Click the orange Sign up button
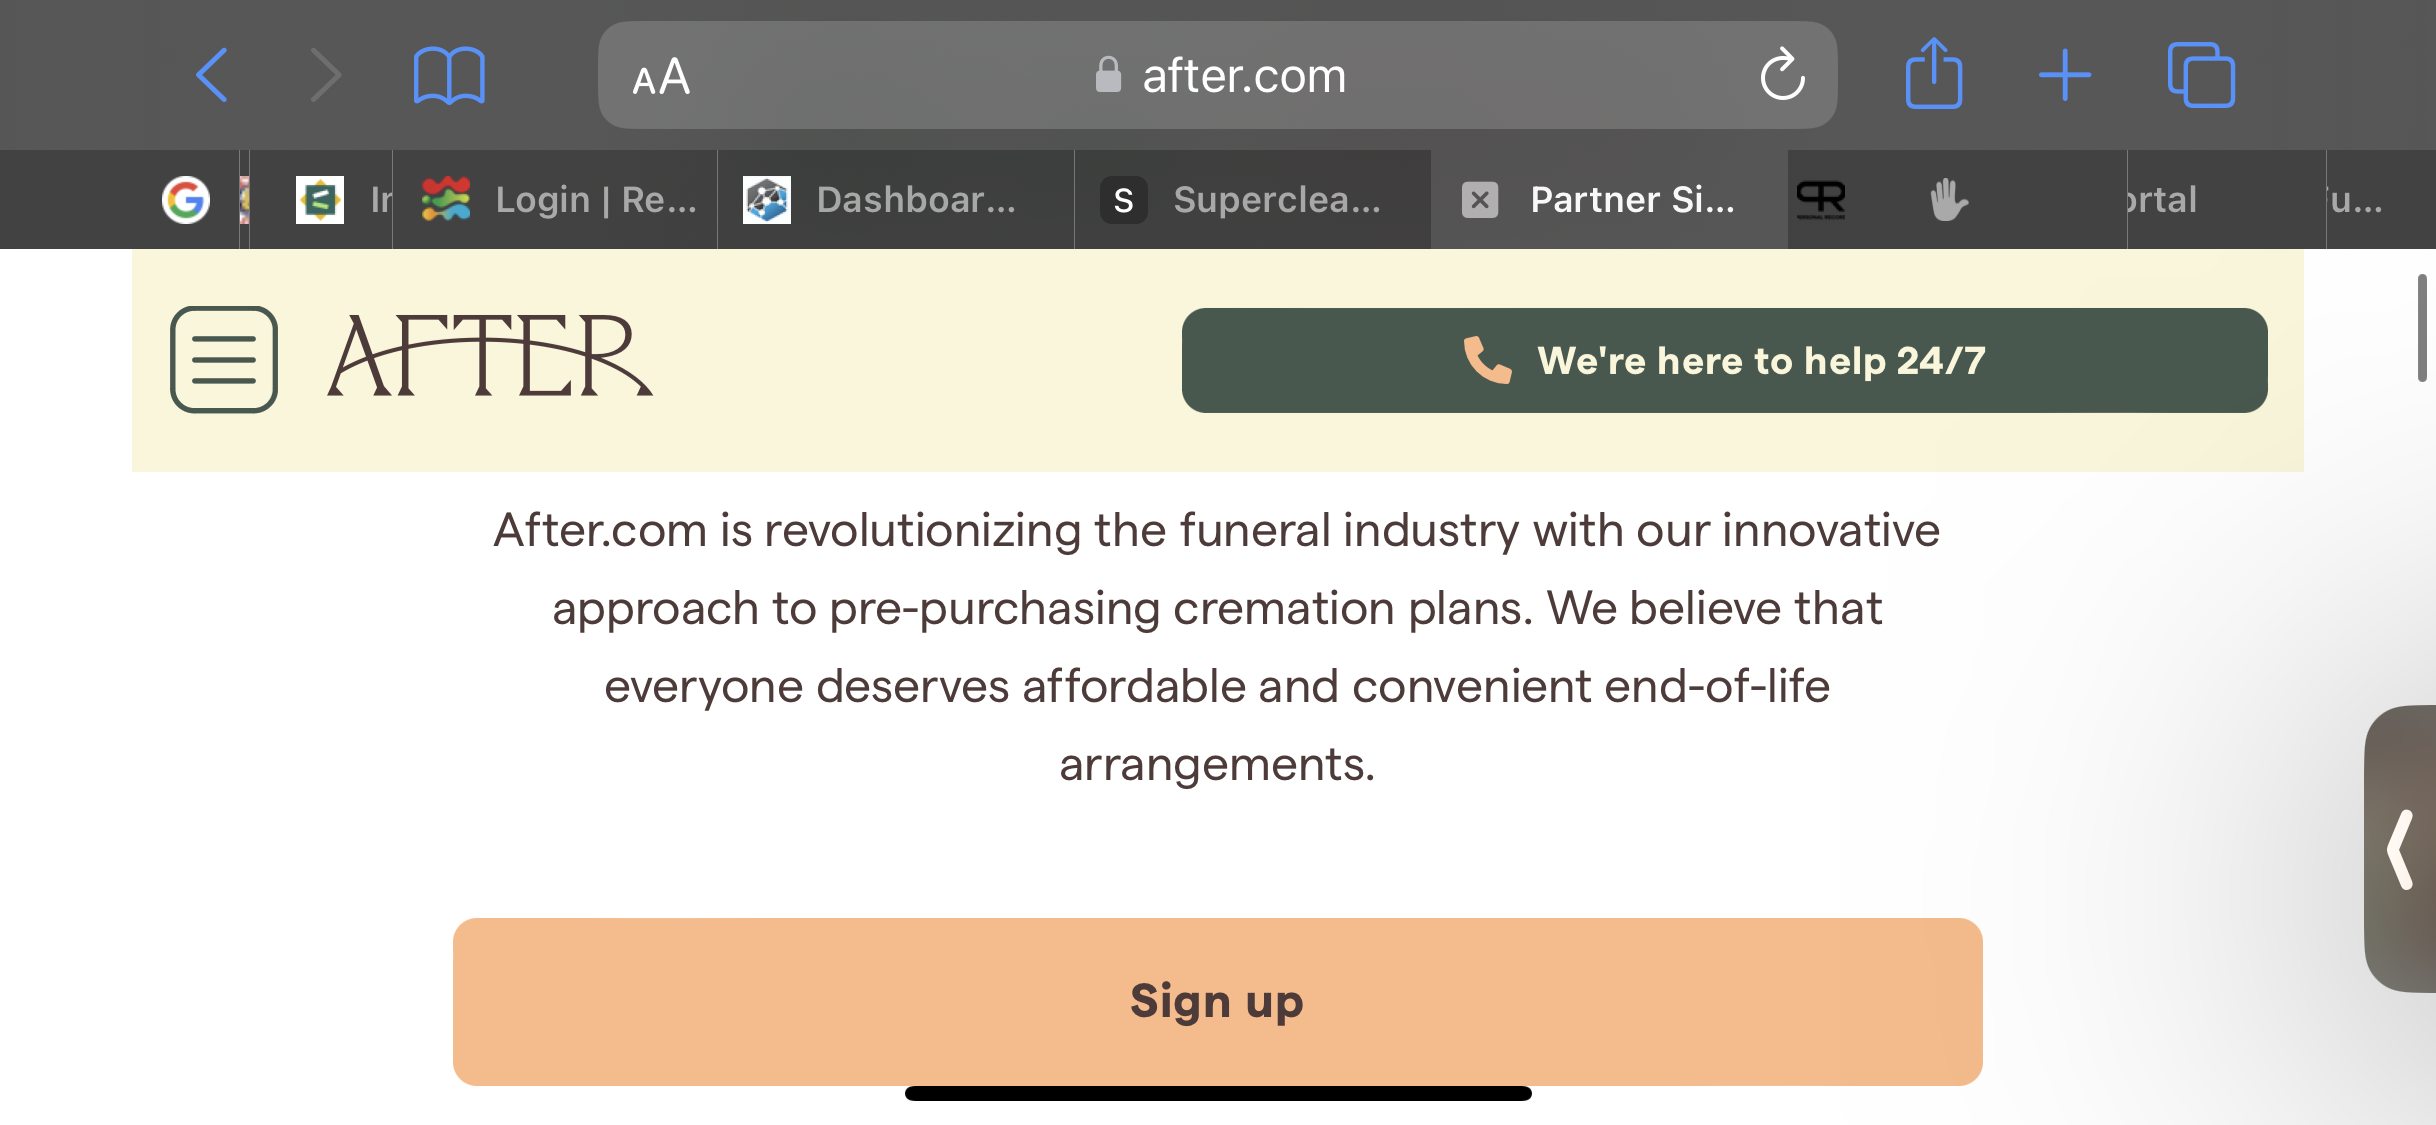 [x=1217, y=1001]
